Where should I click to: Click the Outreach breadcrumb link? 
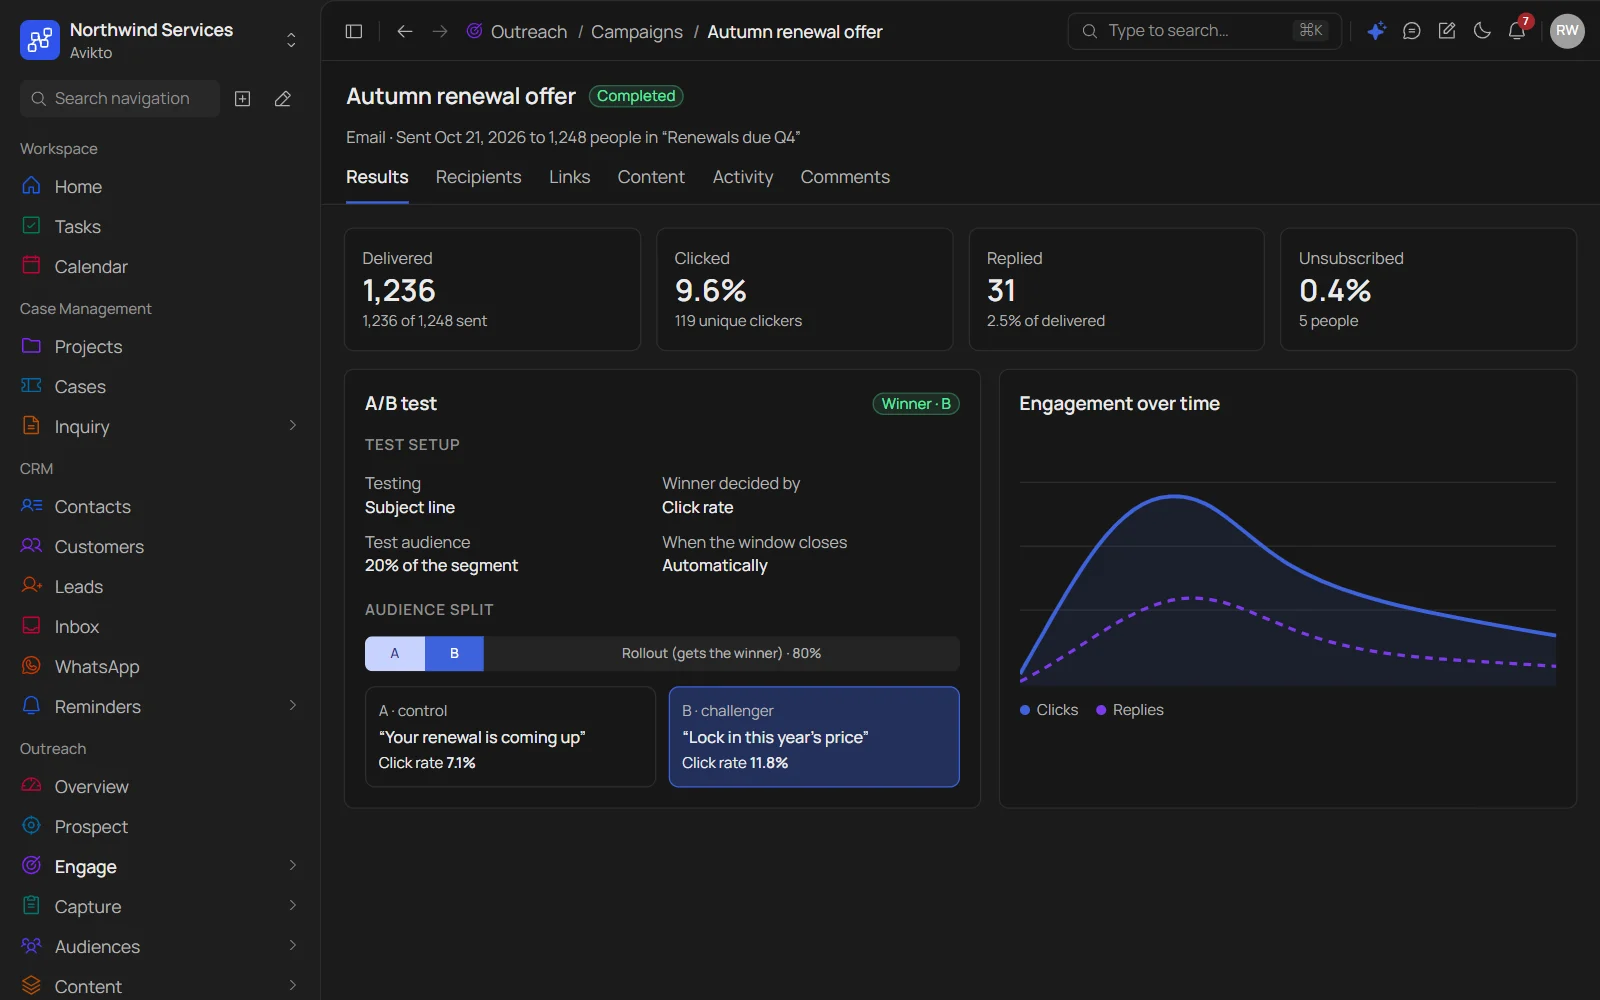point(528,32)
